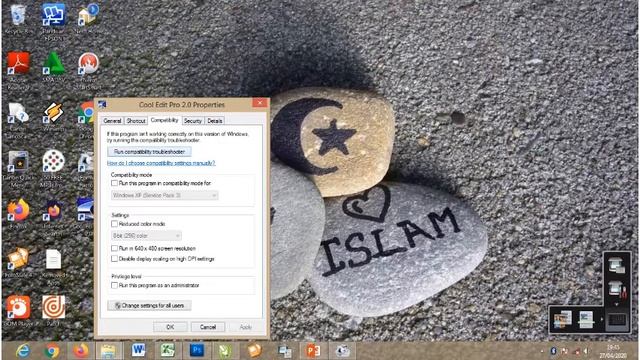
Task: Switch to the Security tab
Action: pyautogui.click(x=192, y=121)
